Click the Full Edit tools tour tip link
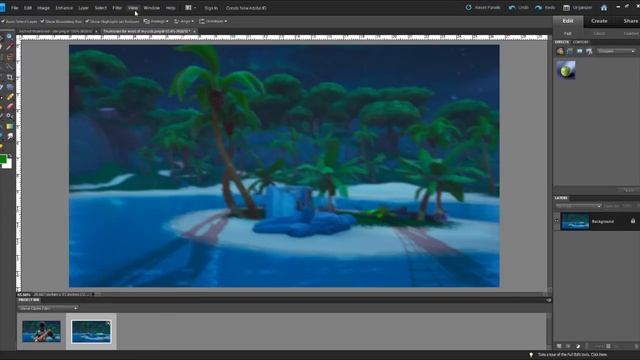This screenshot has width=640, height=360. pyautogui.click(x=572, y=355)
